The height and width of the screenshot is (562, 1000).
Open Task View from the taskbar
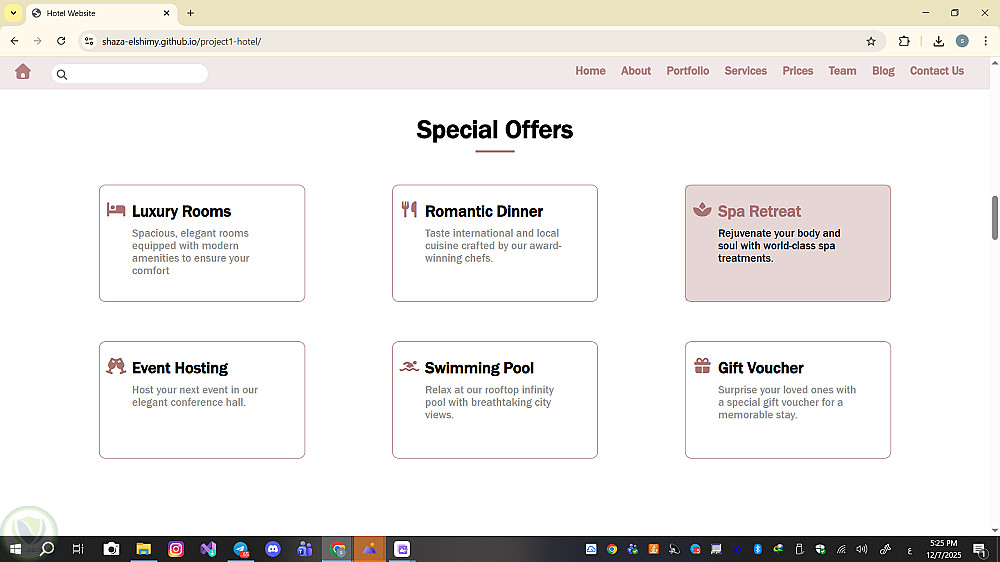pos(78,549)
